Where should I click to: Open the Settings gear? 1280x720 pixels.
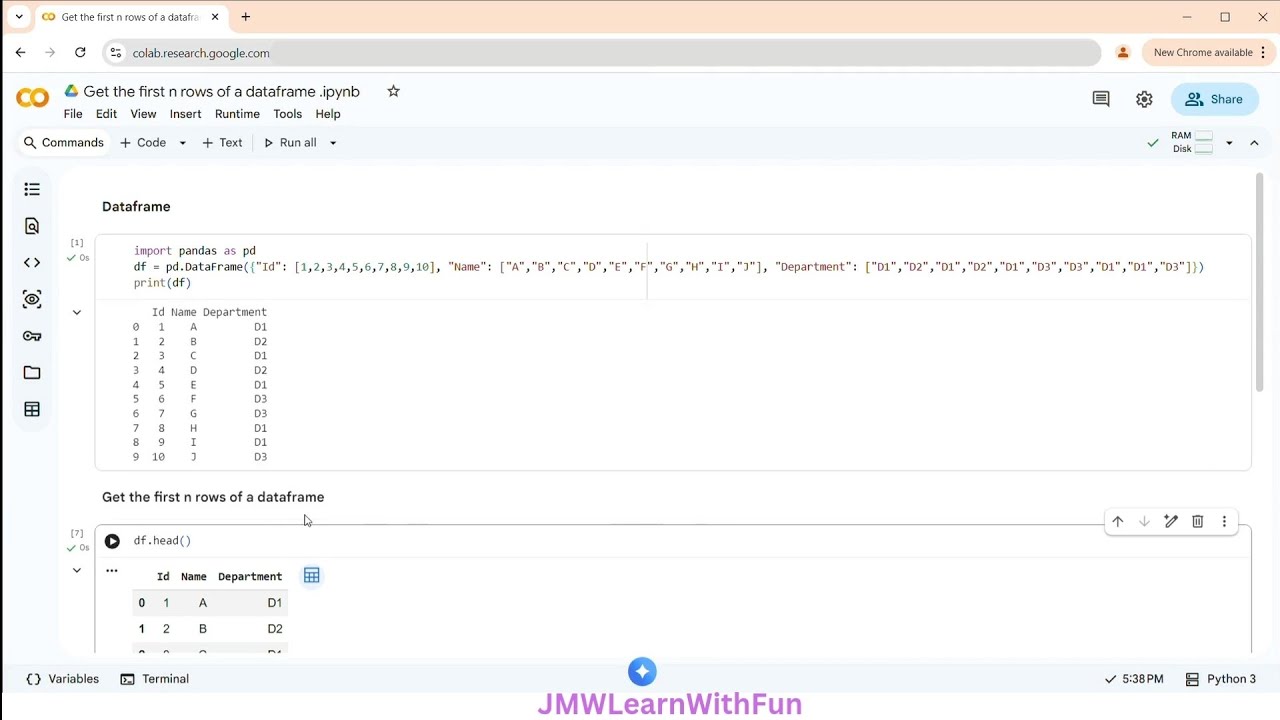1144,99
